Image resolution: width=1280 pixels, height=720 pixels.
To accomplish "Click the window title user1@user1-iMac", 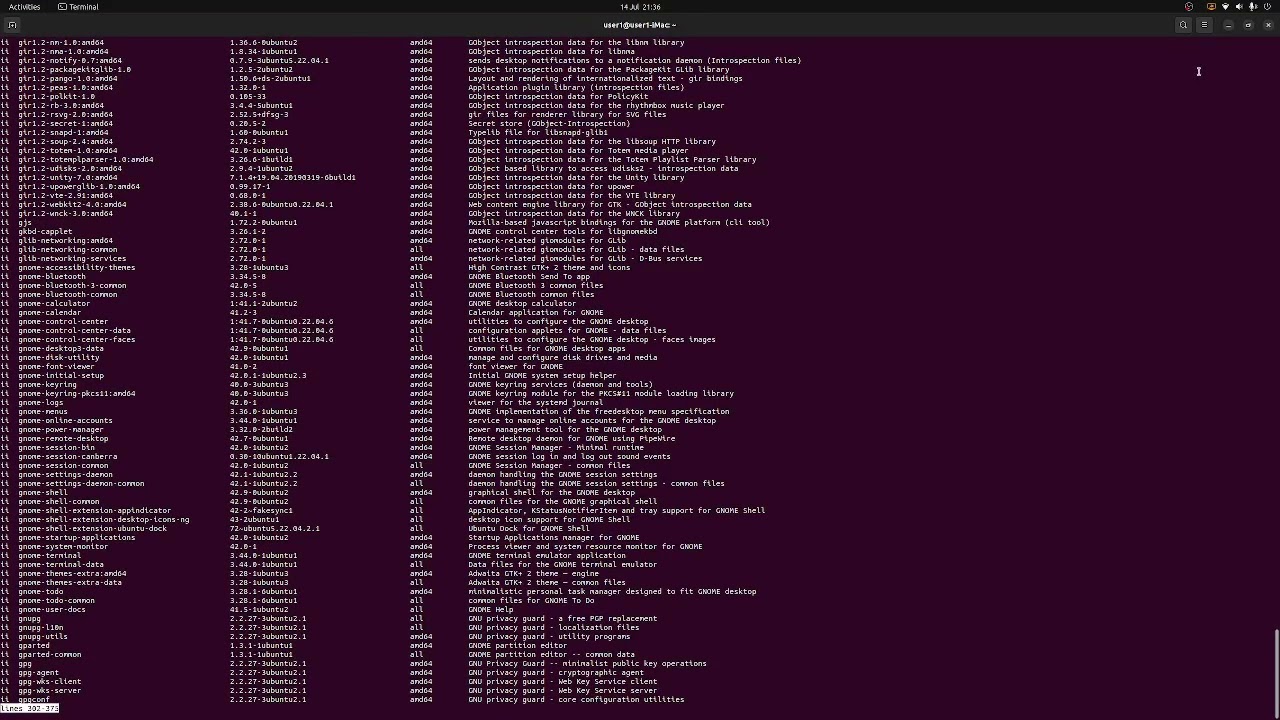I will (x=640, y=25).
